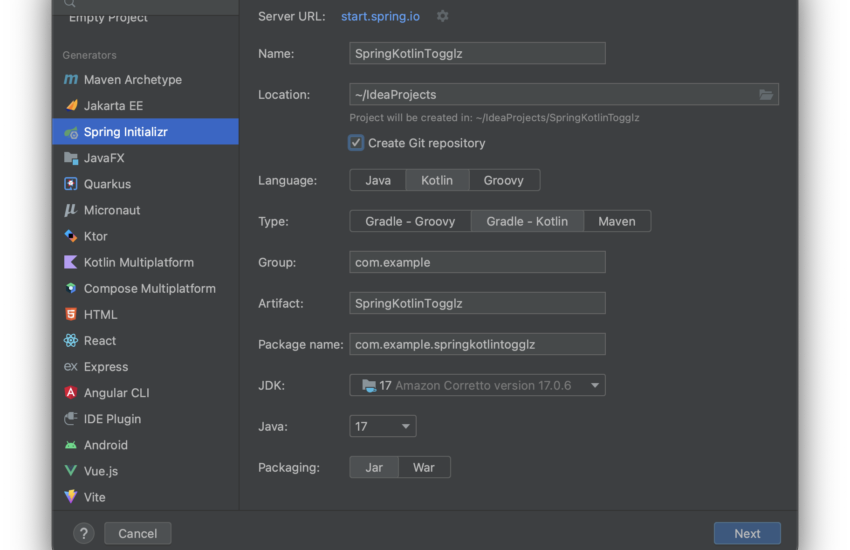
Task: Select Java language option
Action: click(x=378, y=180)
